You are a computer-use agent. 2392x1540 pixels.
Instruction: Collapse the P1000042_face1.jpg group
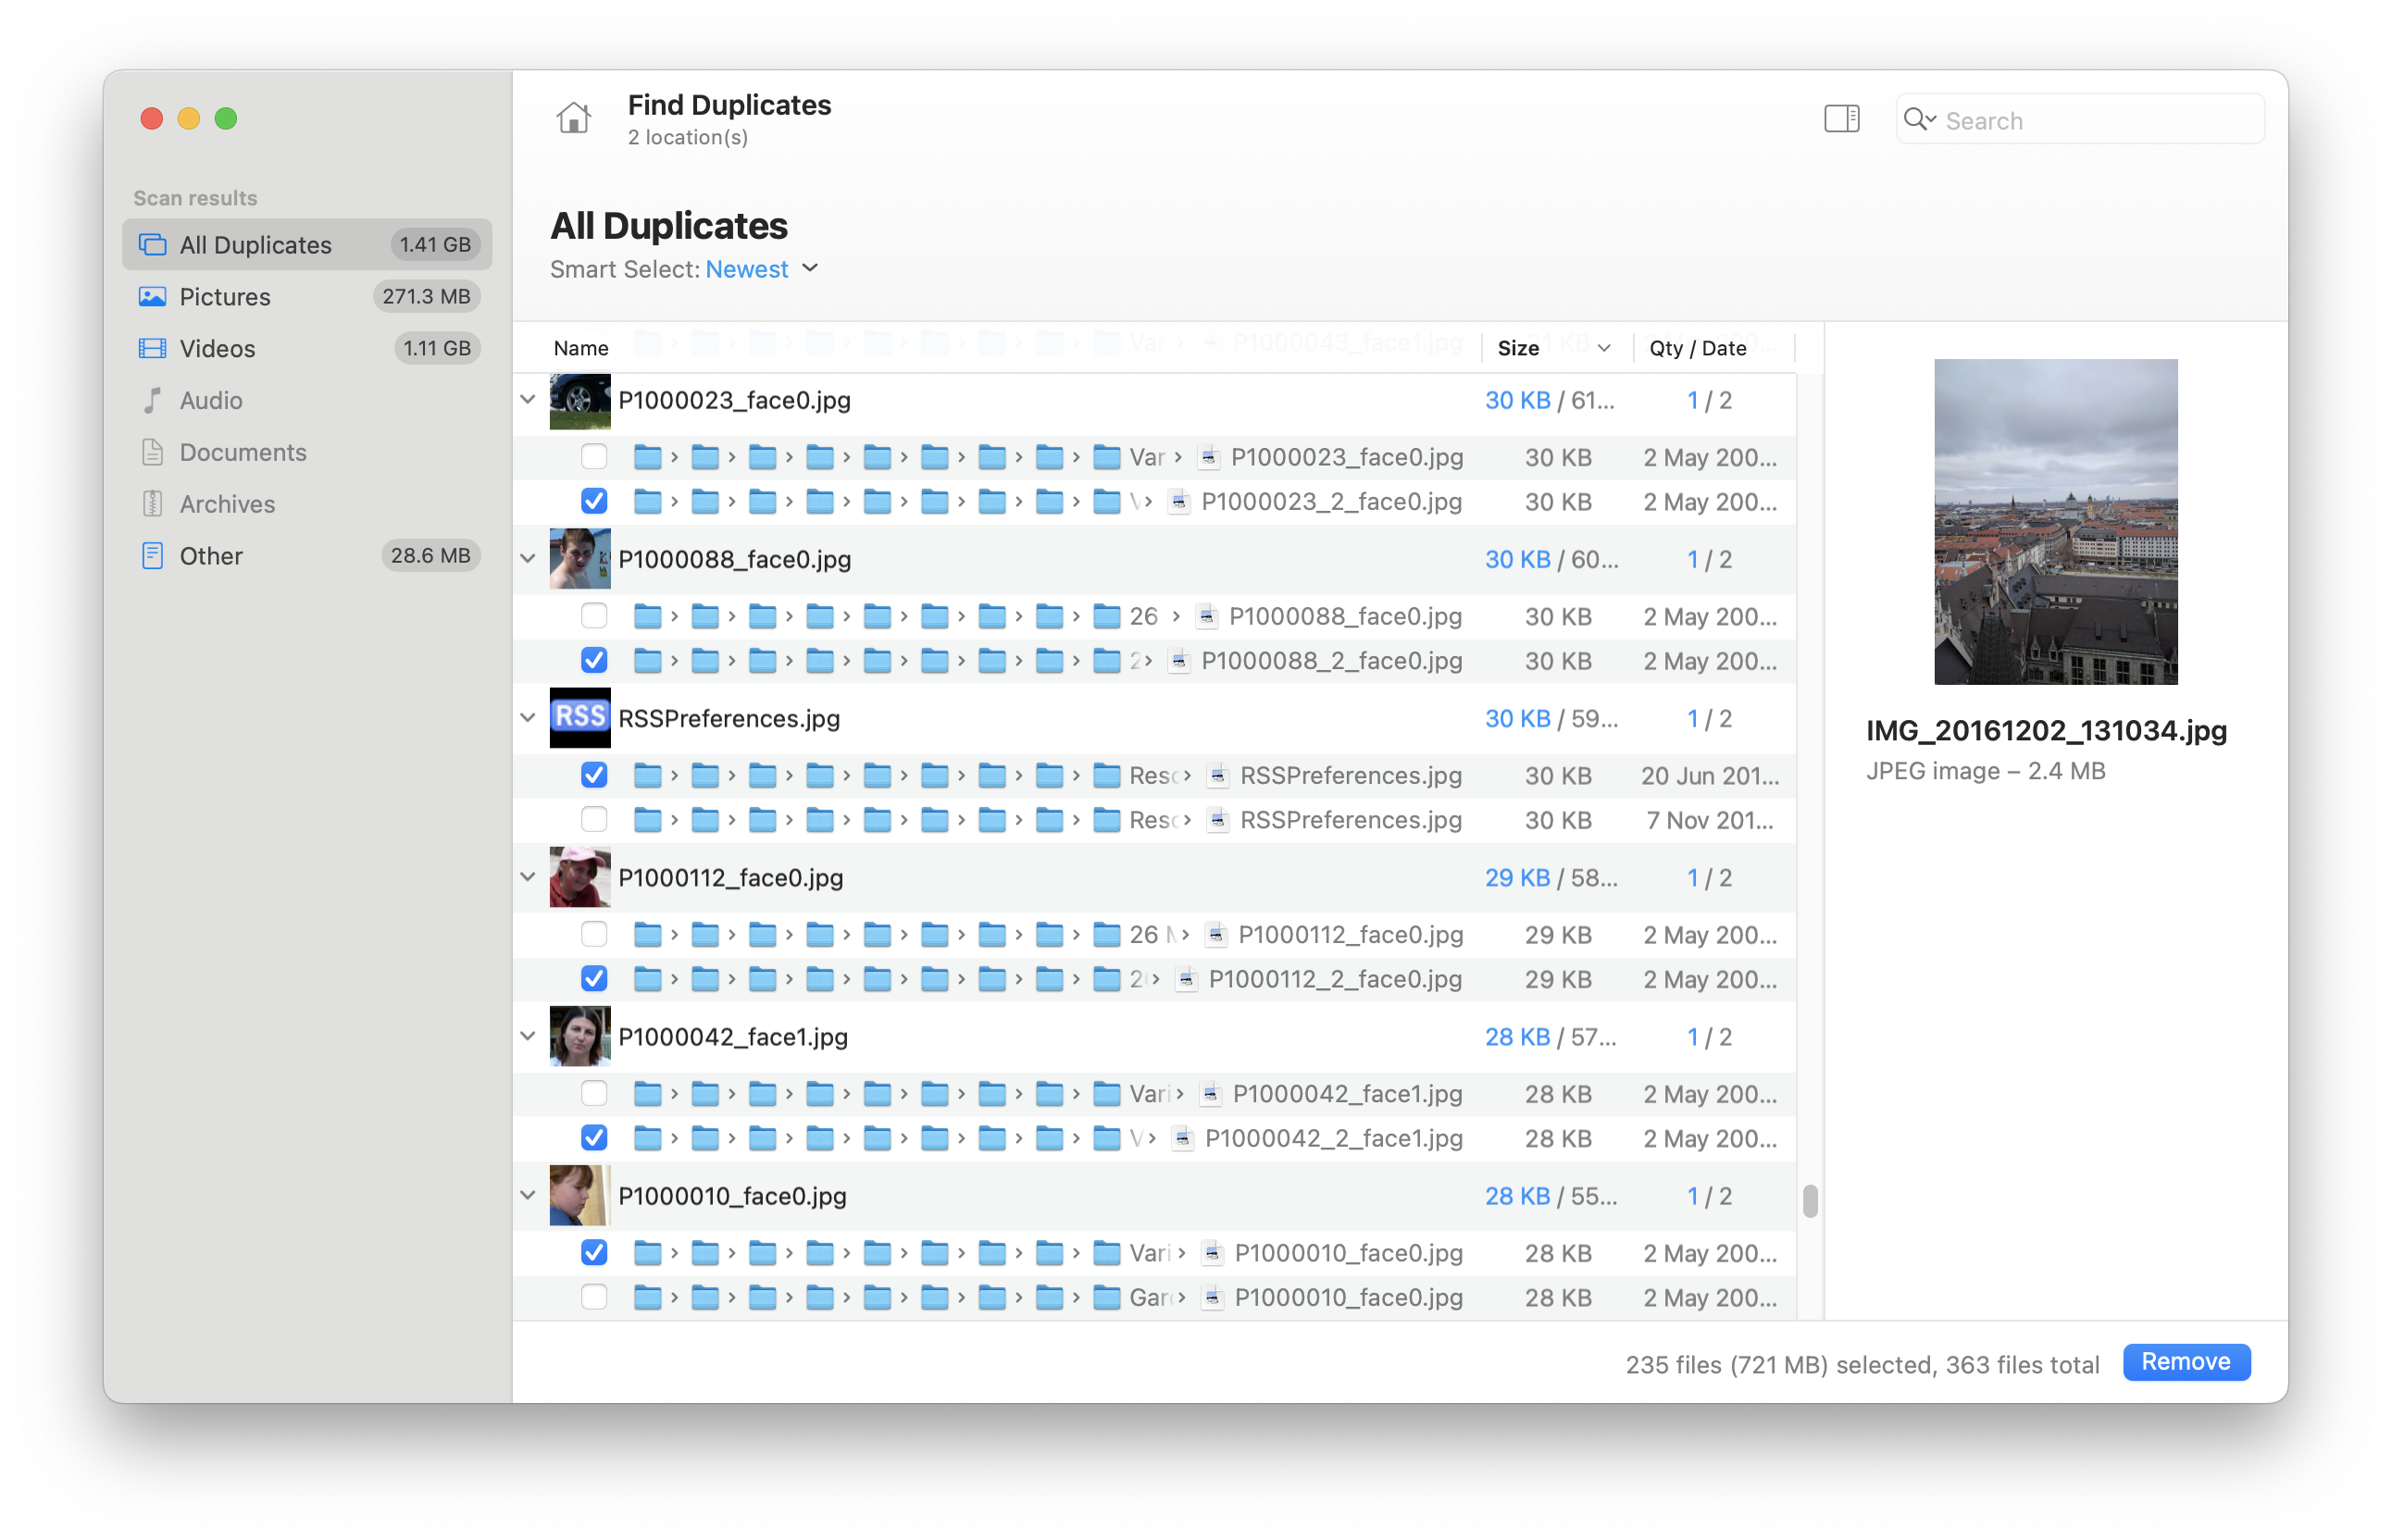click(527, 1036)
